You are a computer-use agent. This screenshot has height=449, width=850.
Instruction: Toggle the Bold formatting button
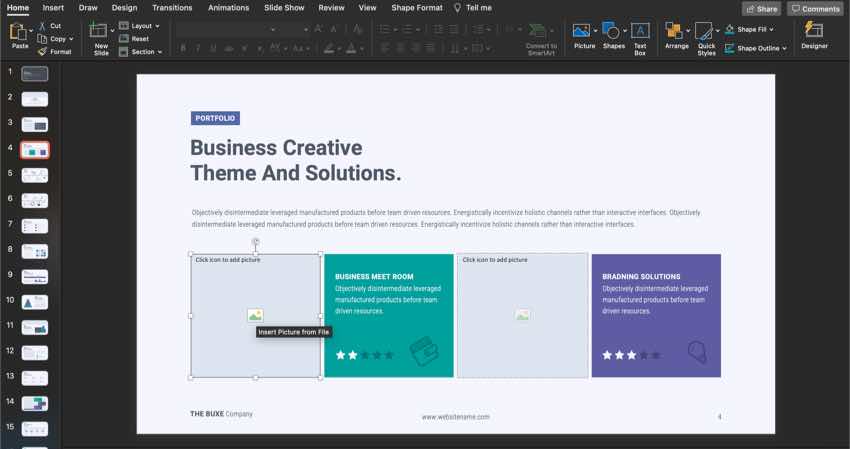tap(183, 48)
